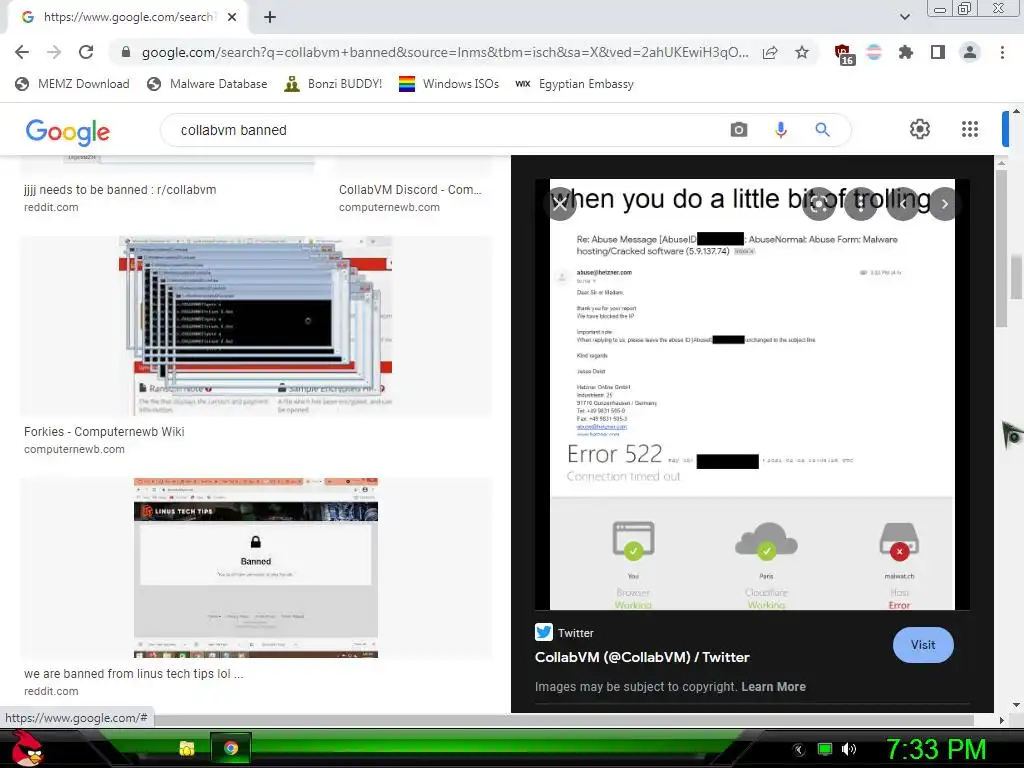Expand the tab search dropdown arrow

tap(904, 17)
